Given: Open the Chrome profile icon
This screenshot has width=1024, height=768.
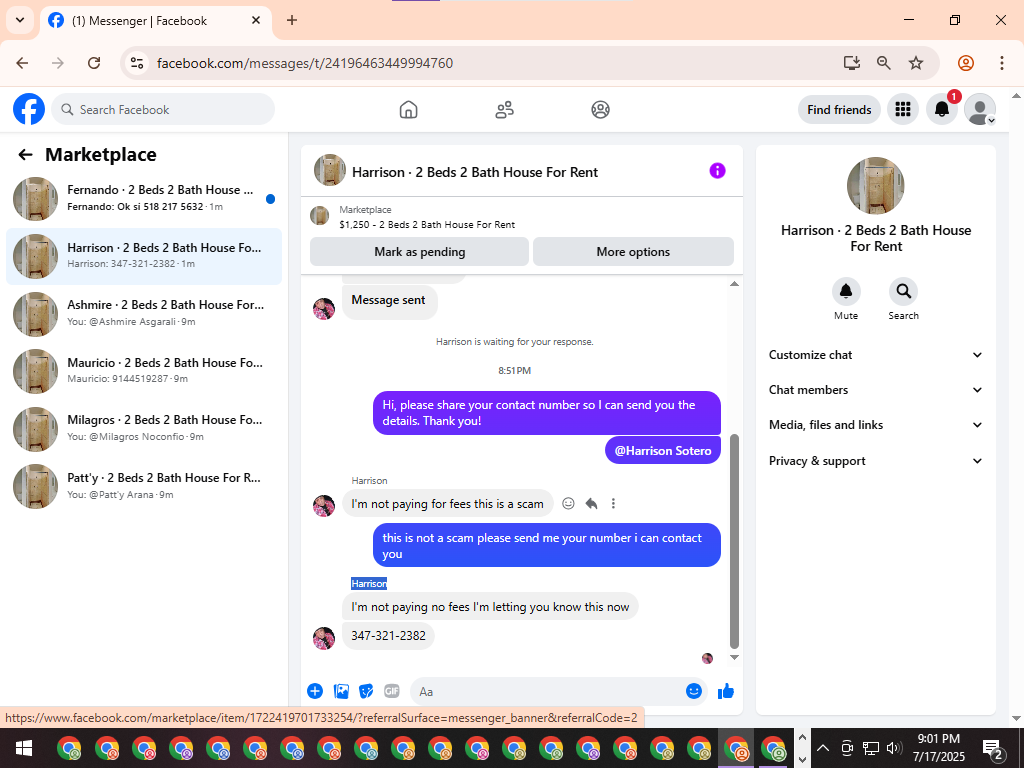Looking at the screenshot, I should click(966, 63).
